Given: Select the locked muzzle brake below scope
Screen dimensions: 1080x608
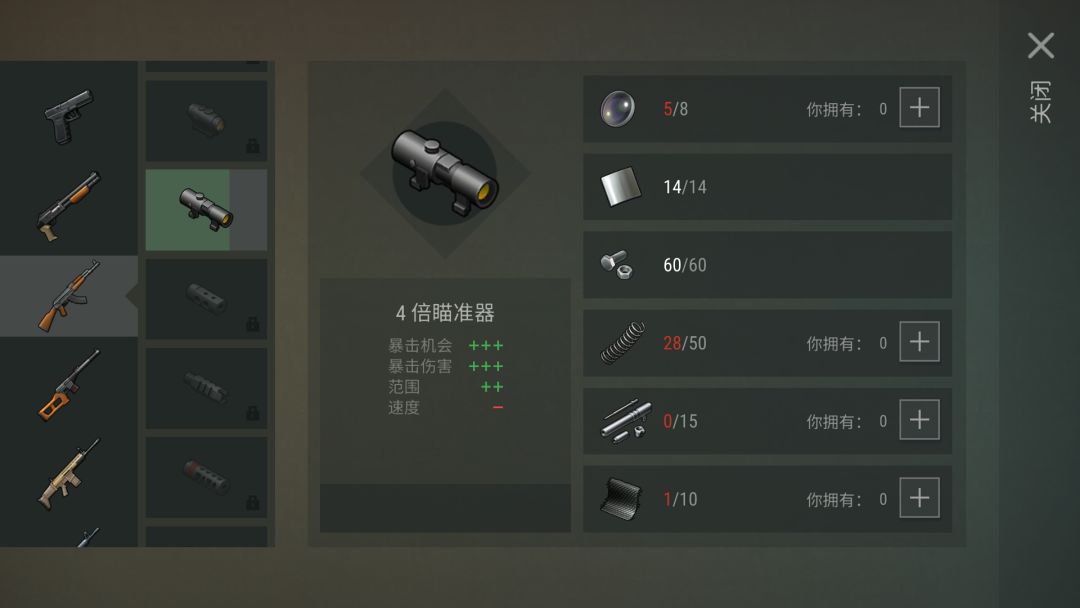Looking at the screenshot, I should click(206, 299).
